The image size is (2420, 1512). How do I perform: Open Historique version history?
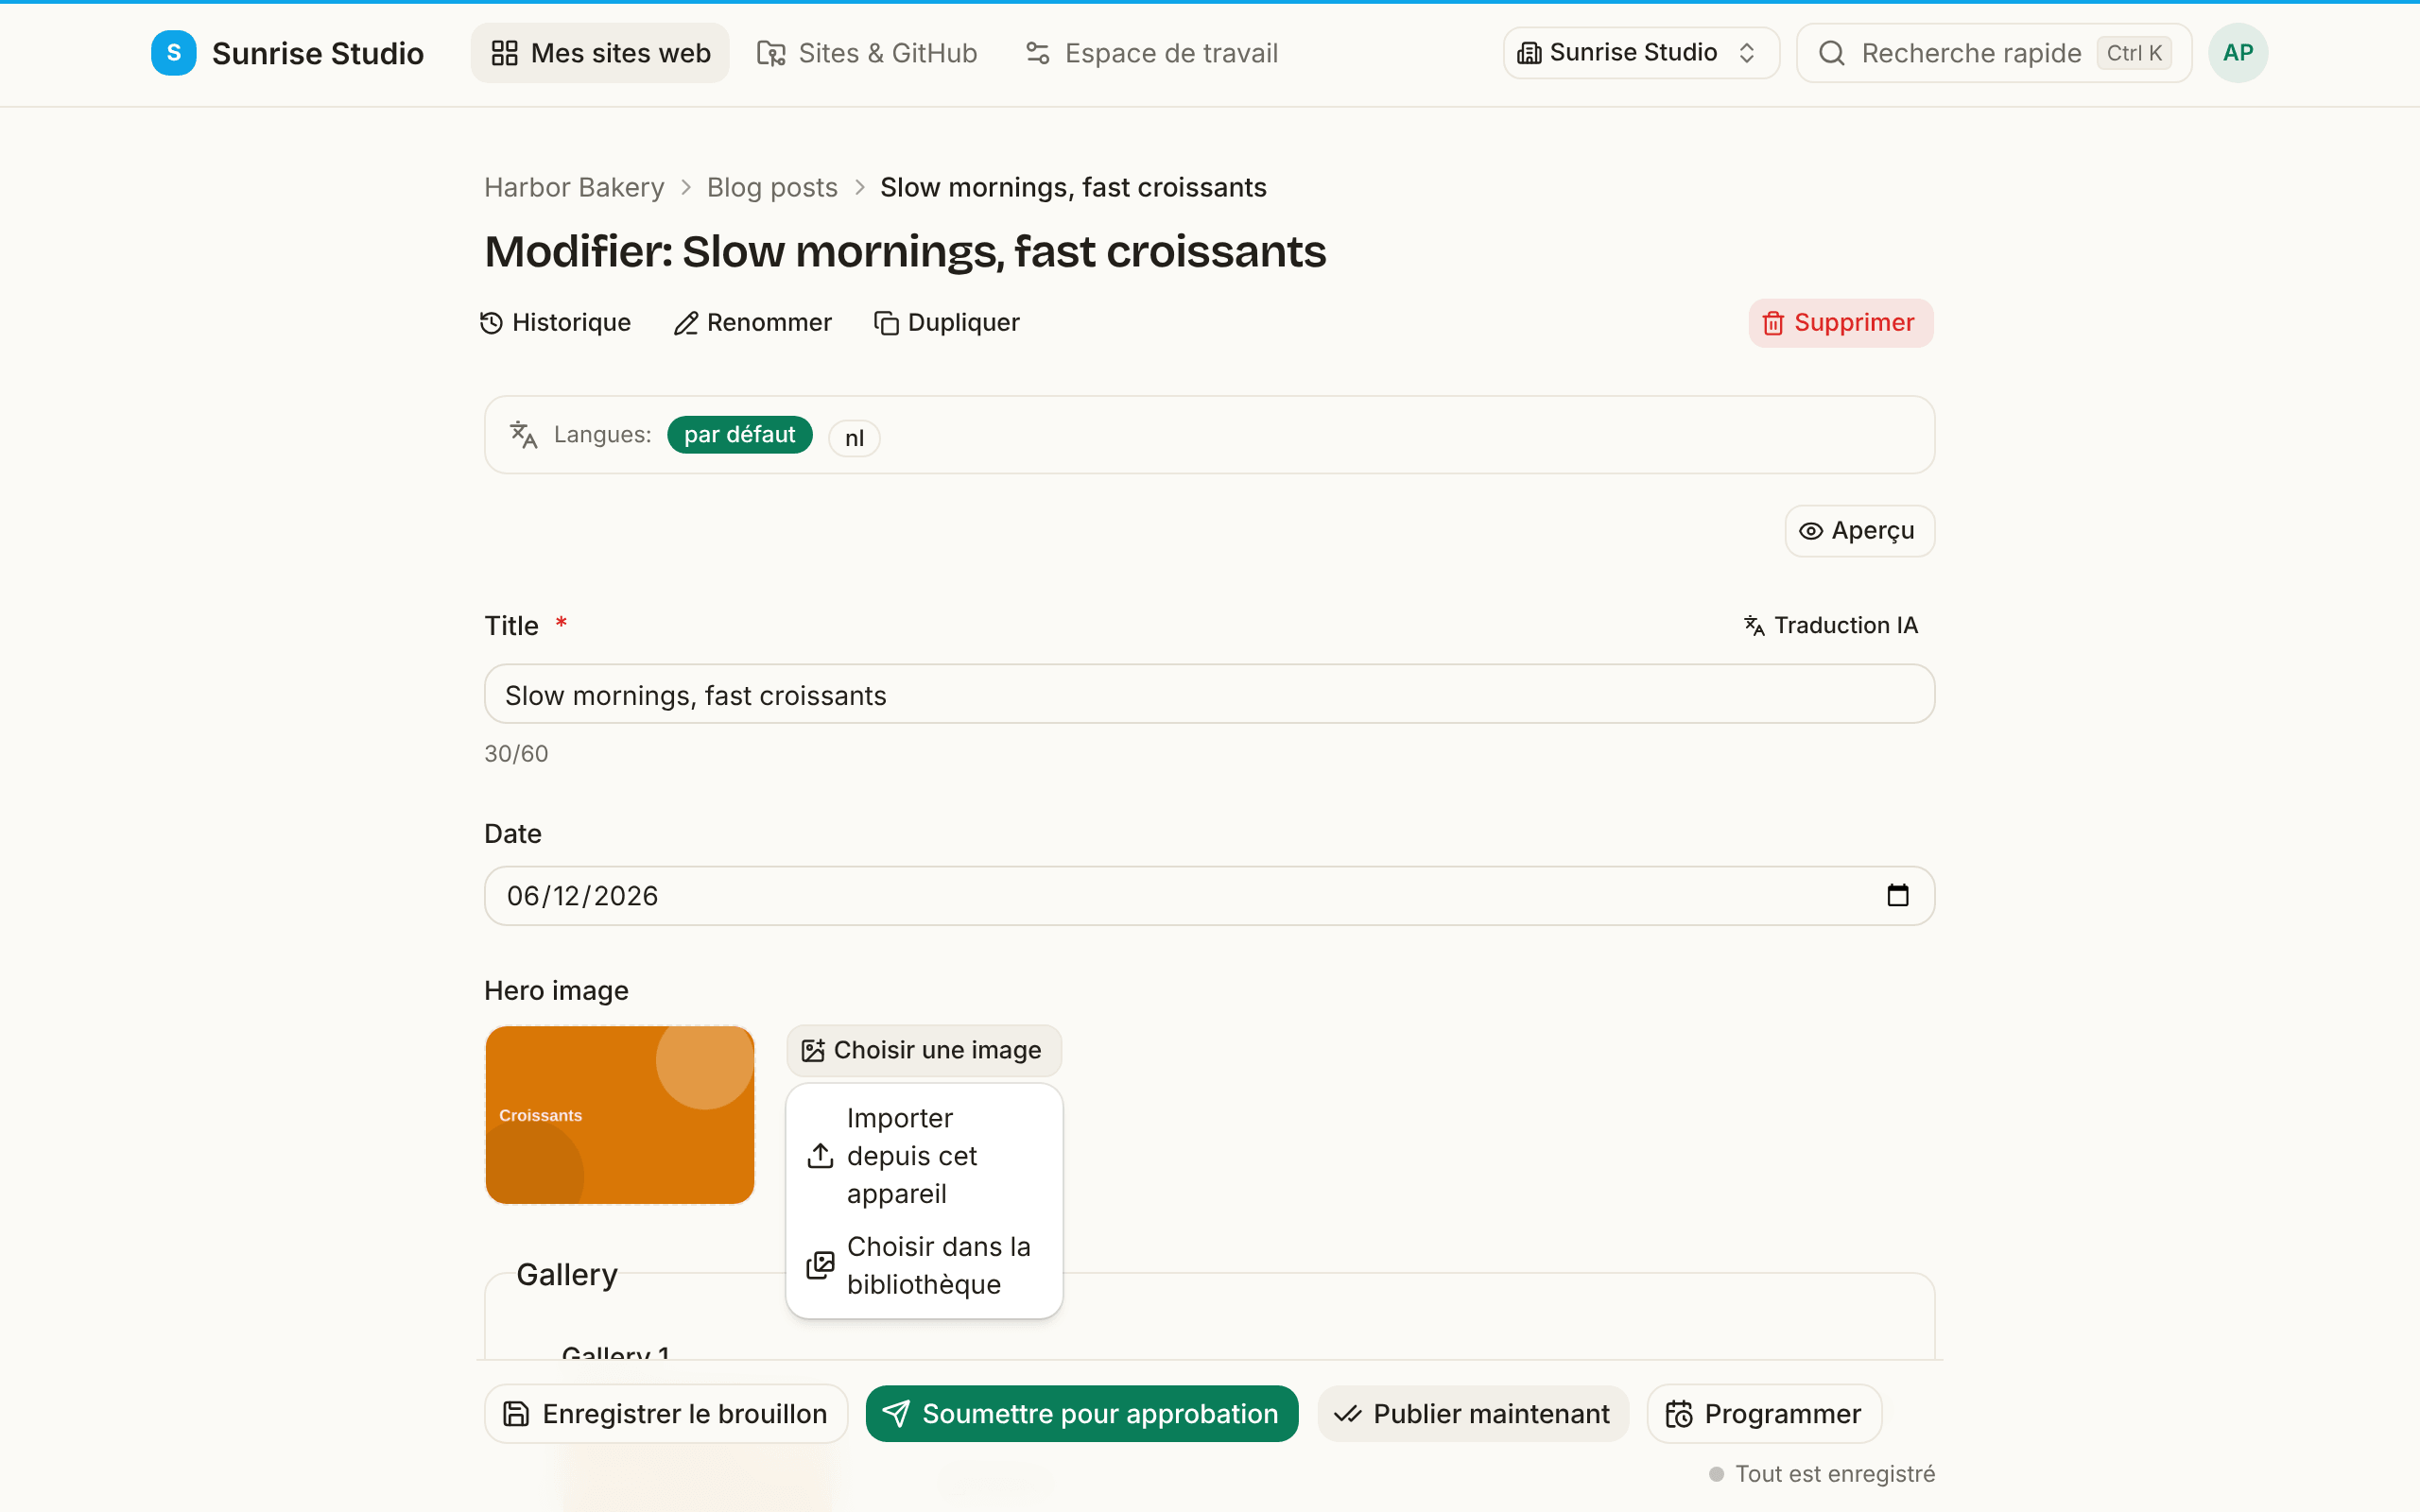556,322
